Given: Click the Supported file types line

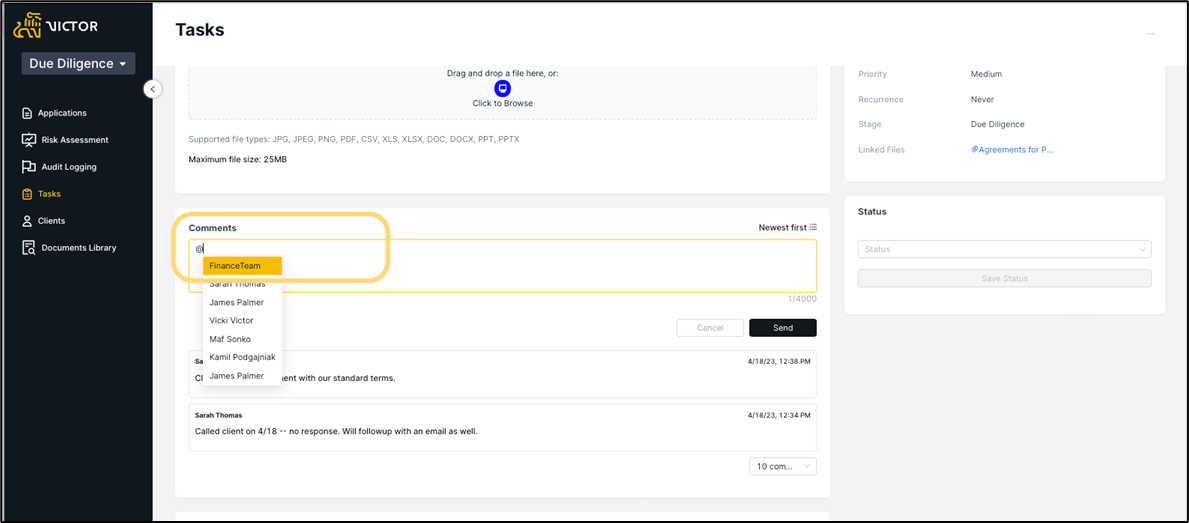Looking at the screenshot, I should [x=353, y=139].
